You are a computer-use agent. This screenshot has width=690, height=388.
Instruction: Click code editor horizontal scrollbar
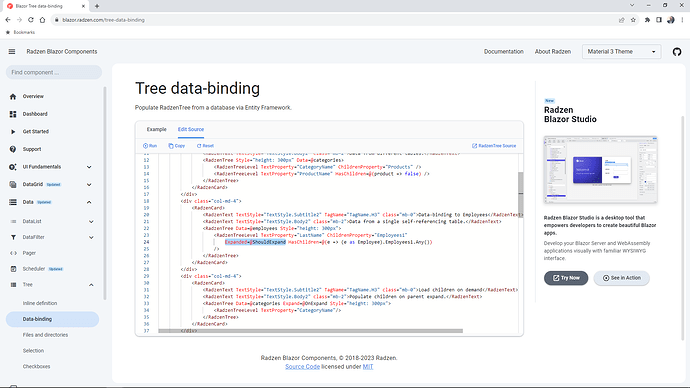pyautogui.click(x=311, y=331)
